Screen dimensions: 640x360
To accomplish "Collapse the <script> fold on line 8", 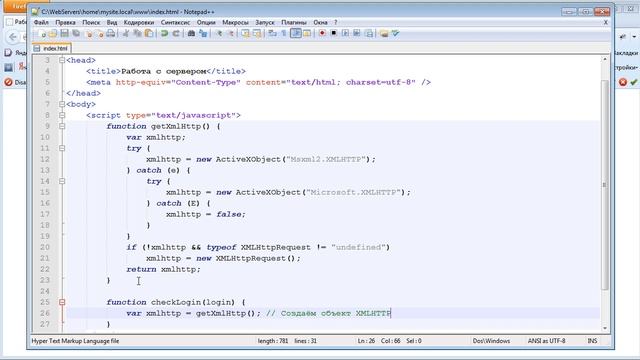I will point(62,115).
